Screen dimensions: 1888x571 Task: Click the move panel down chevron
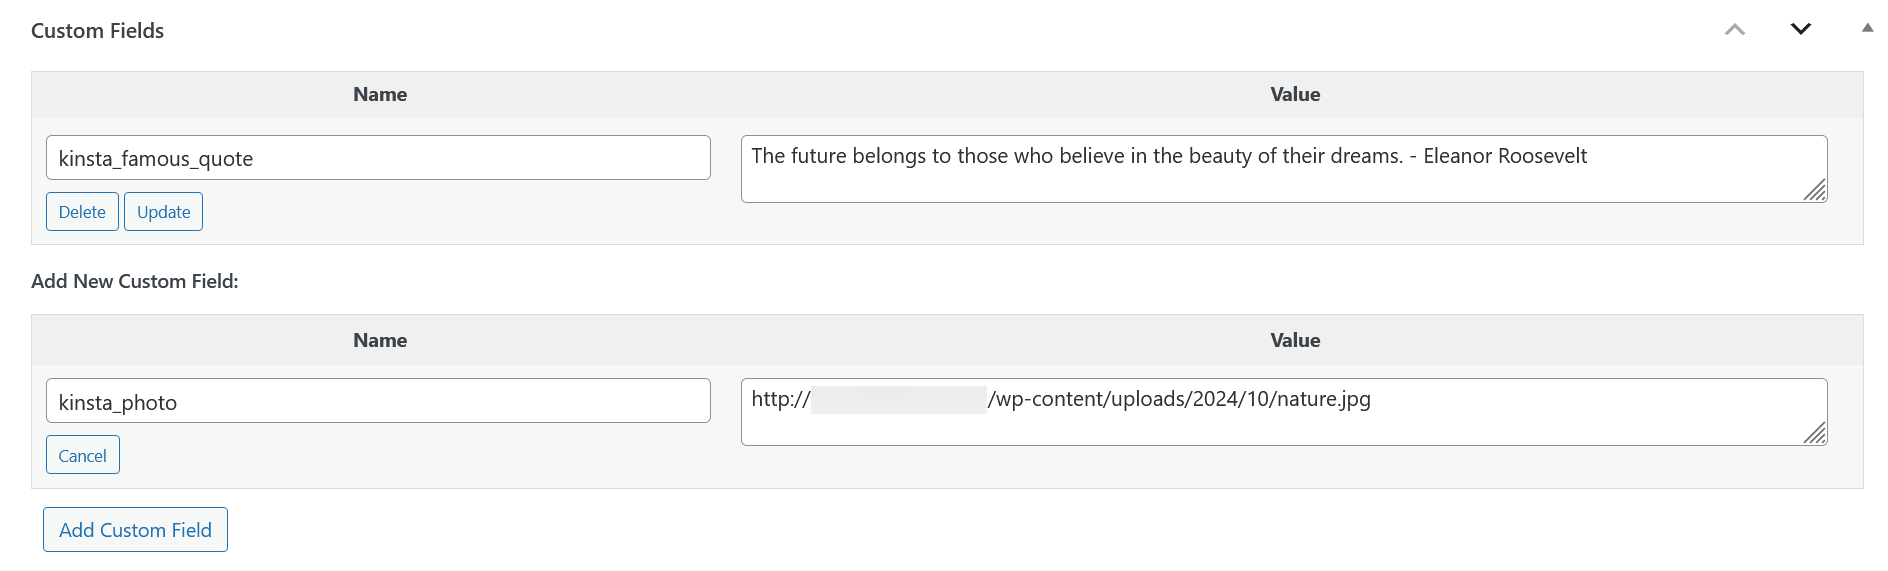click(1801, 29)
